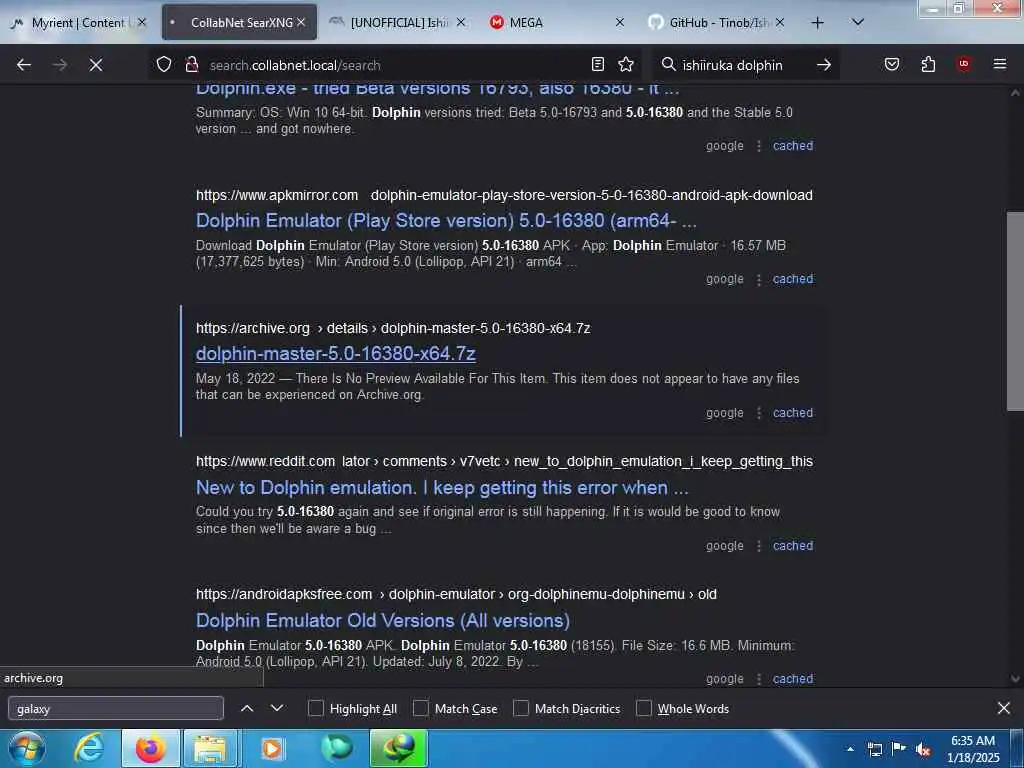
Task: Click the find bar field containing galaxy
Action: tap(116, 709)
